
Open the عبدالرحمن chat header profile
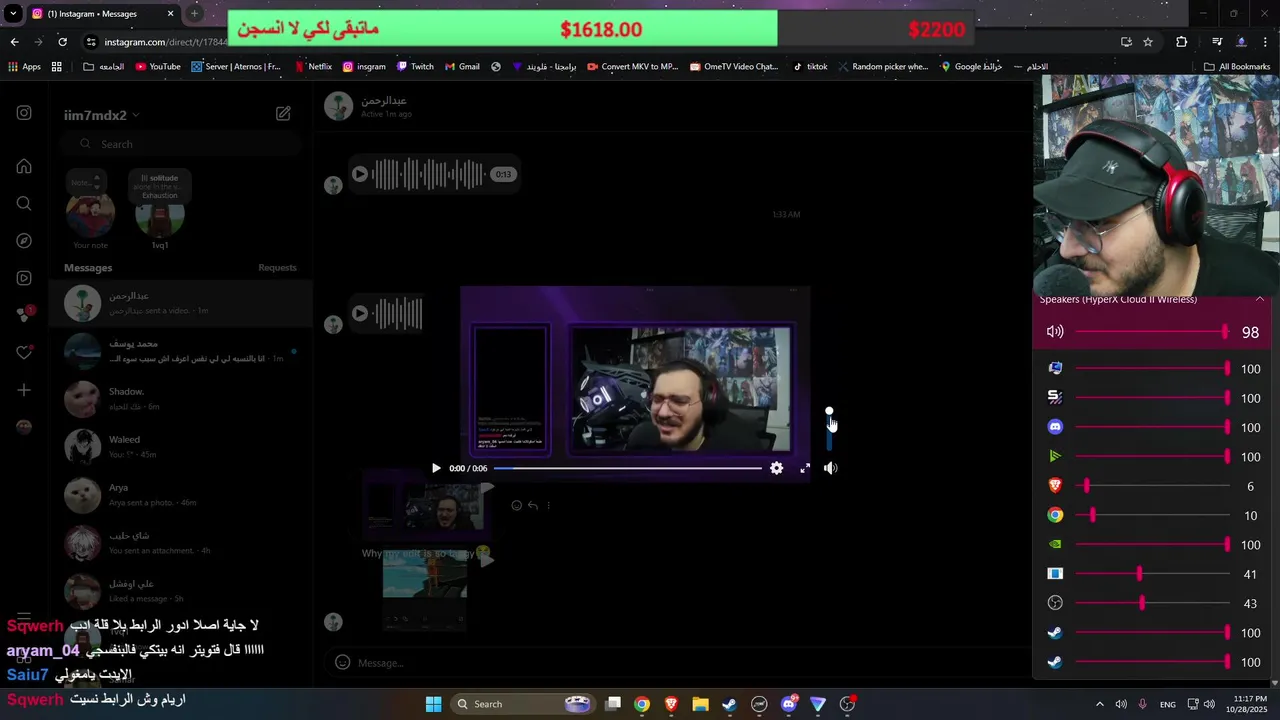[x=367, y=106]
